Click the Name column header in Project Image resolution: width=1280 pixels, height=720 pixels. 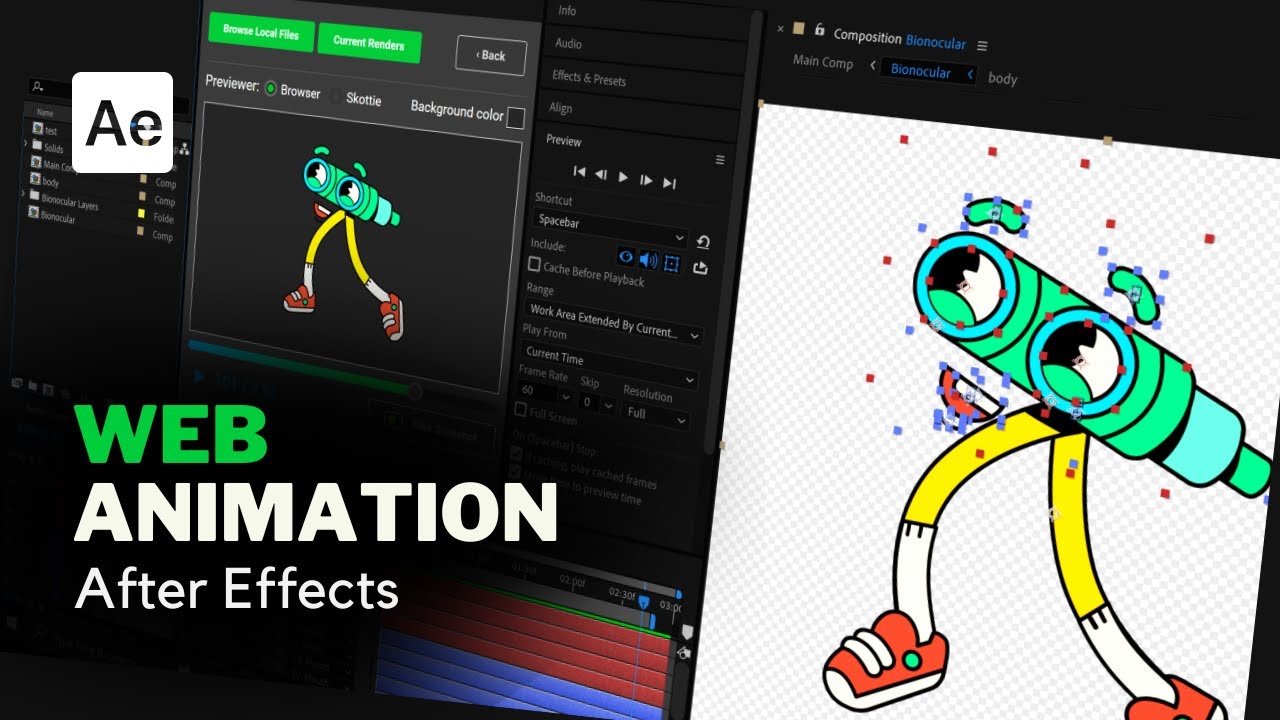coord(45,112)
